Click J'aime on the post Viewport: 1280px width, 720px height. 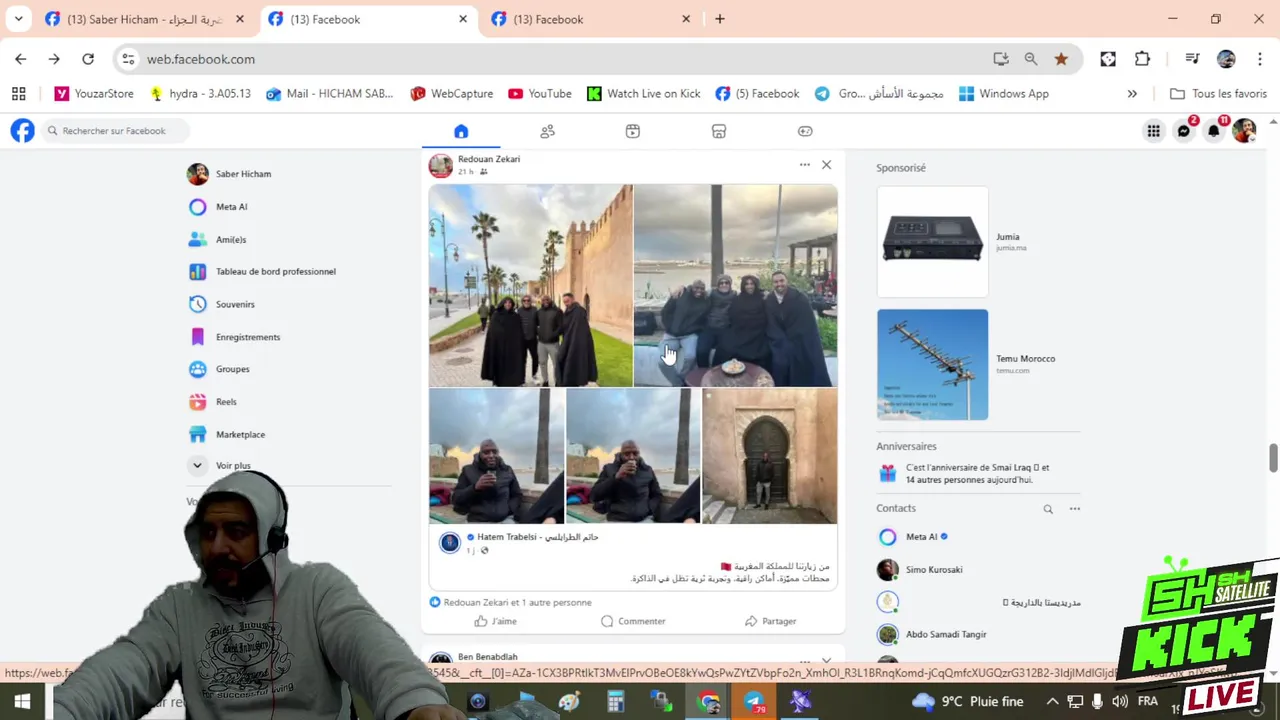coord(496,621)
